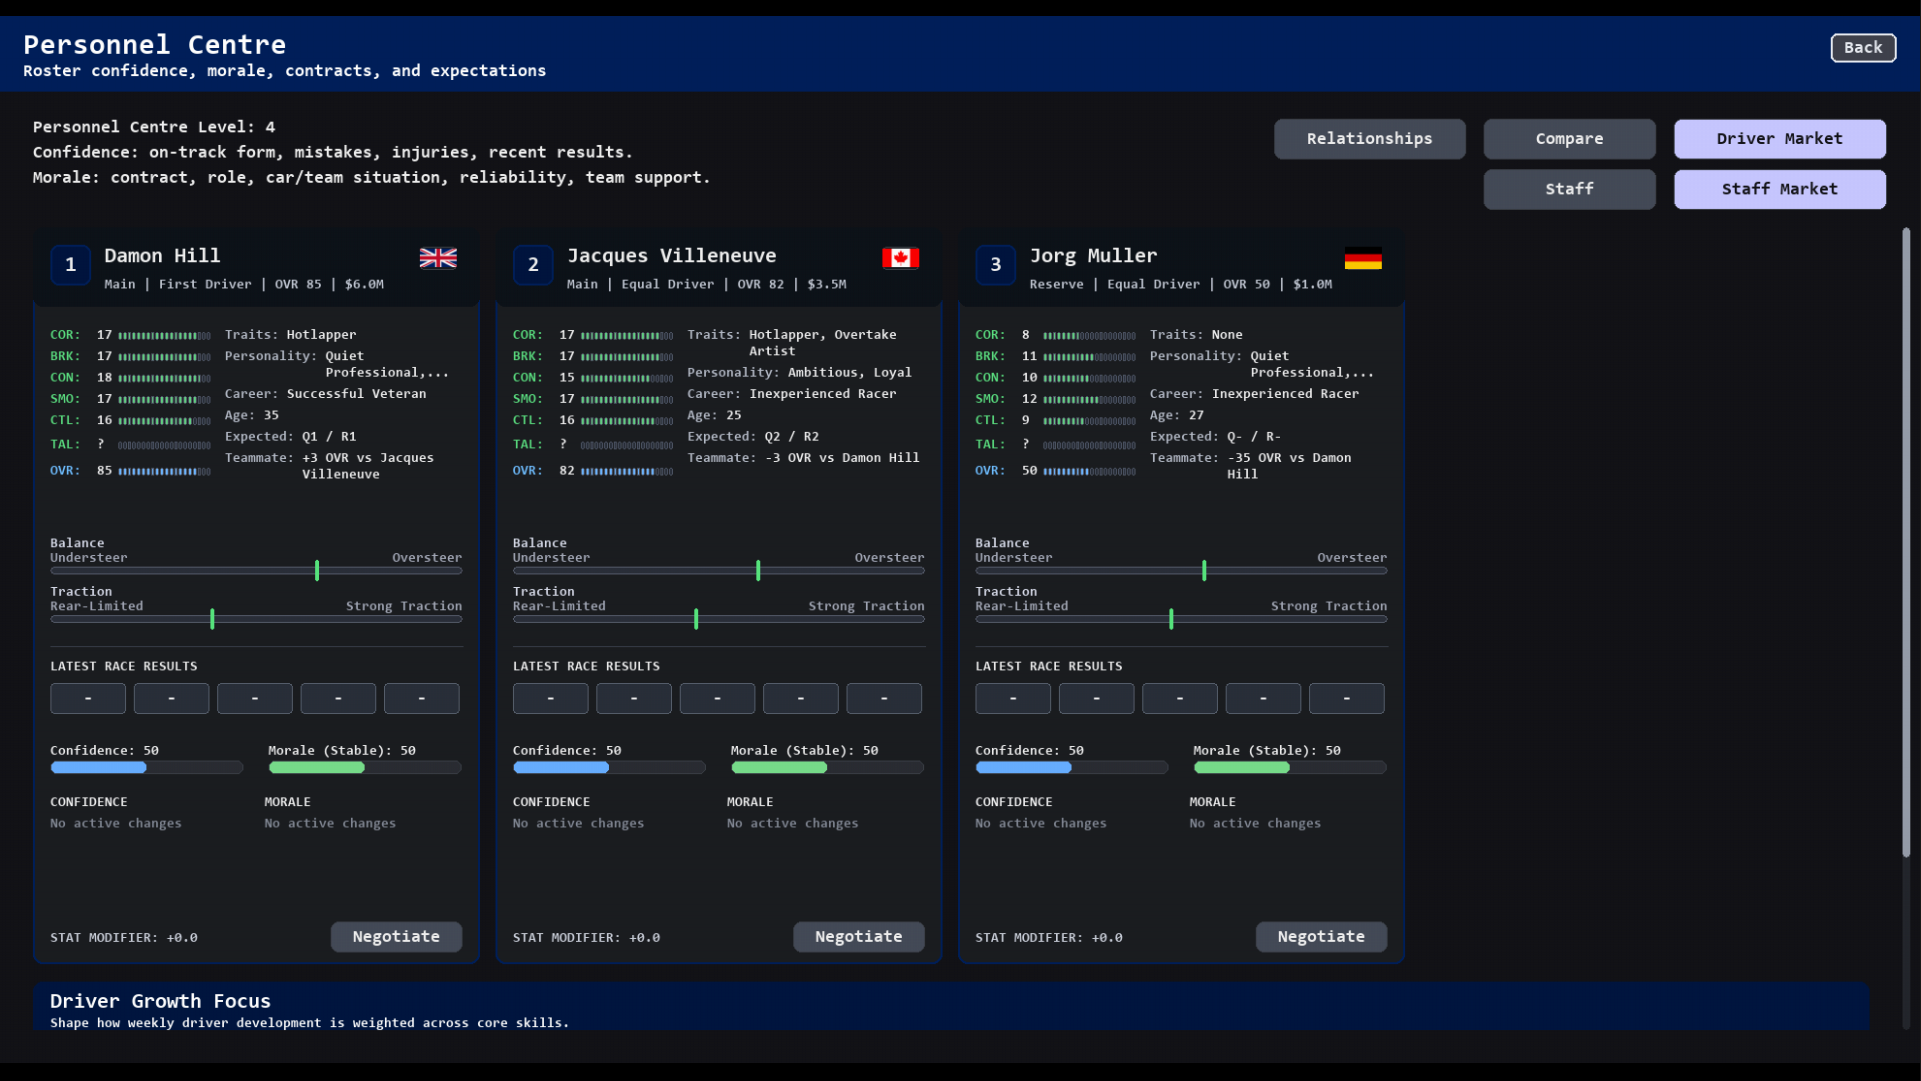This screenshot has width=1921, height=1081.
Task: Negotiate Jorg Muller's contract
Action: 1321,937
